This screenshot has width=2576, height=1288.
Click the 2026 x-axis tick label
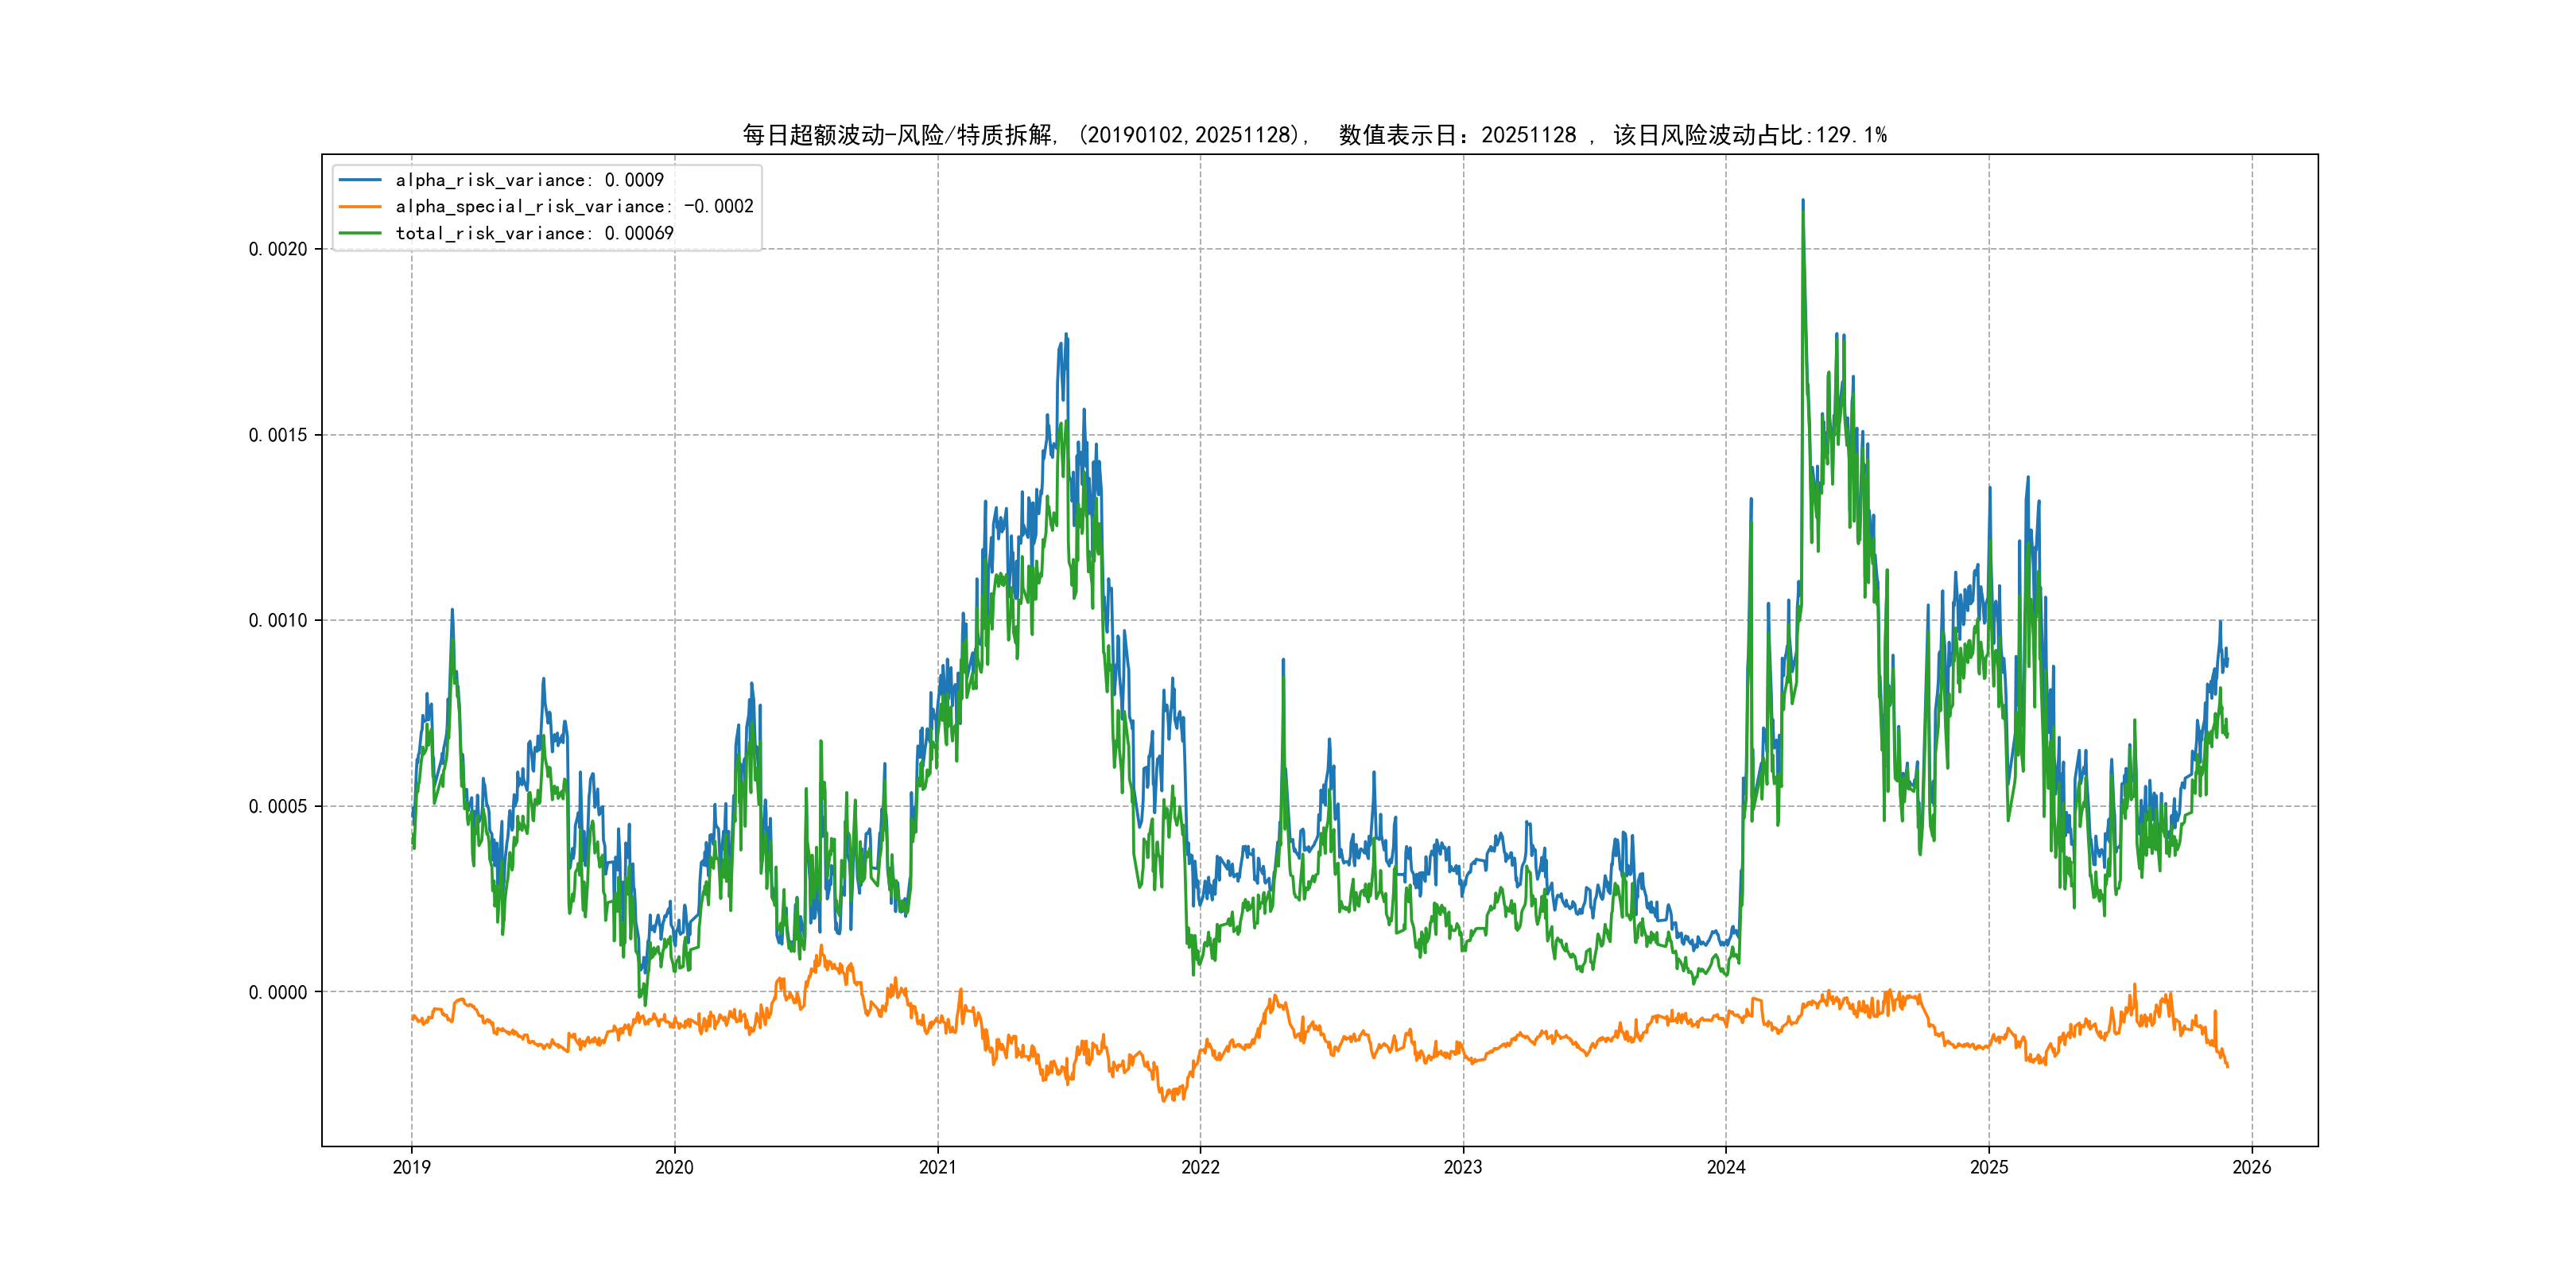pyautogui.click(x=2252, y=1167)
